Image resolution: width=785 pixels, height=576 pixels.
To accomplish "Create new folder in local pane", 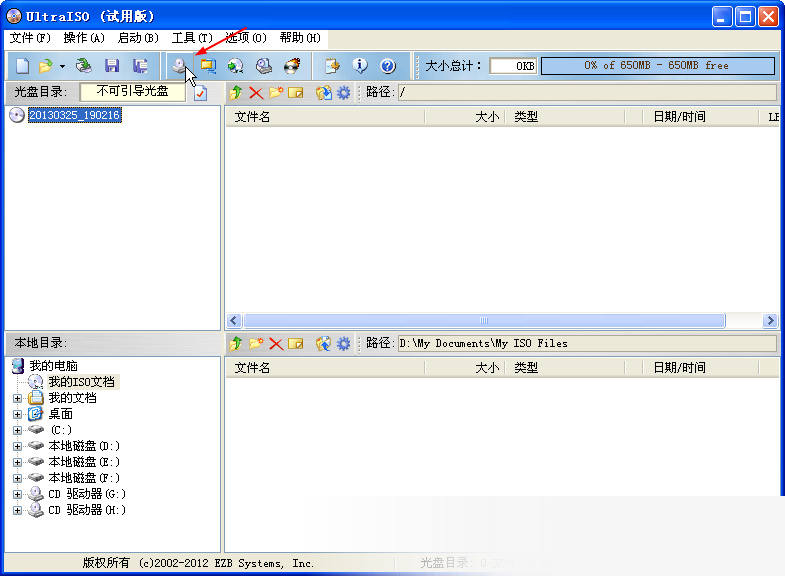I will 256,343.
